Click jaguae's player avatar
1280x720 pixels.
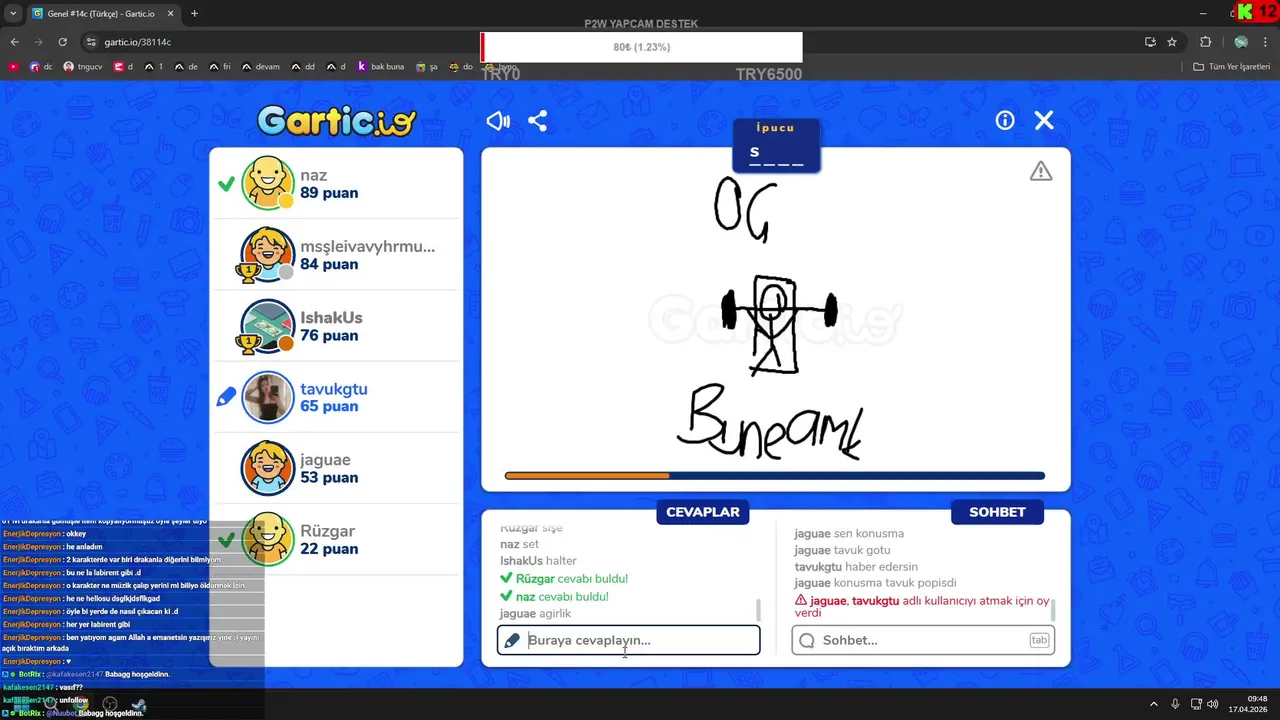pos(267,468)
